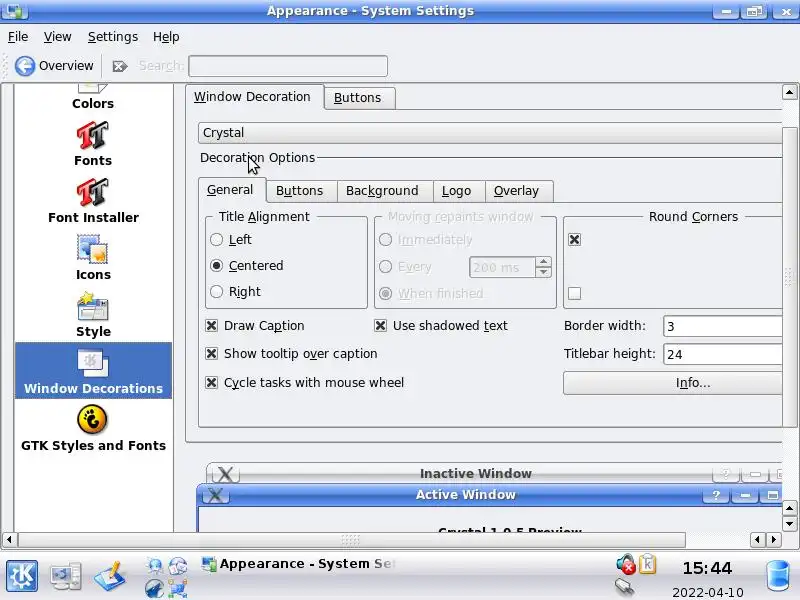Open the Crystal decoration dropdown
The image size is (800, 600).
coord(490,133)
